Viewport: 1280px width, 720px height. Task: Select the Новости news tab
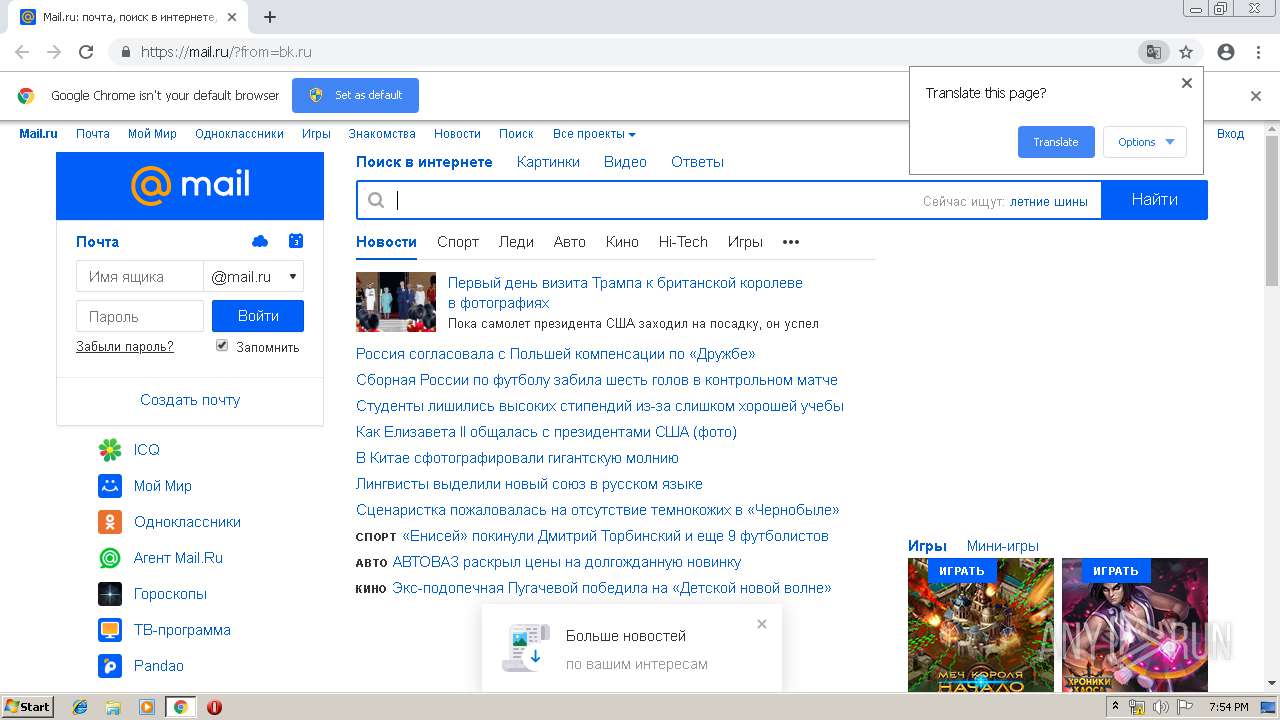click(386, 242)
